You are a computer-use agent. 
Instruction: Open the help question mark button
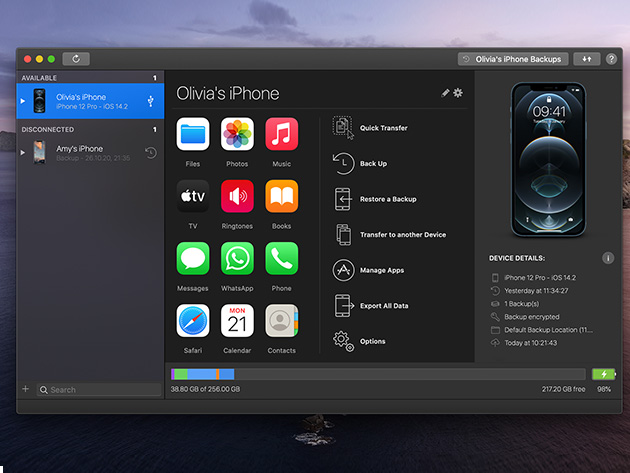[611, 59]
